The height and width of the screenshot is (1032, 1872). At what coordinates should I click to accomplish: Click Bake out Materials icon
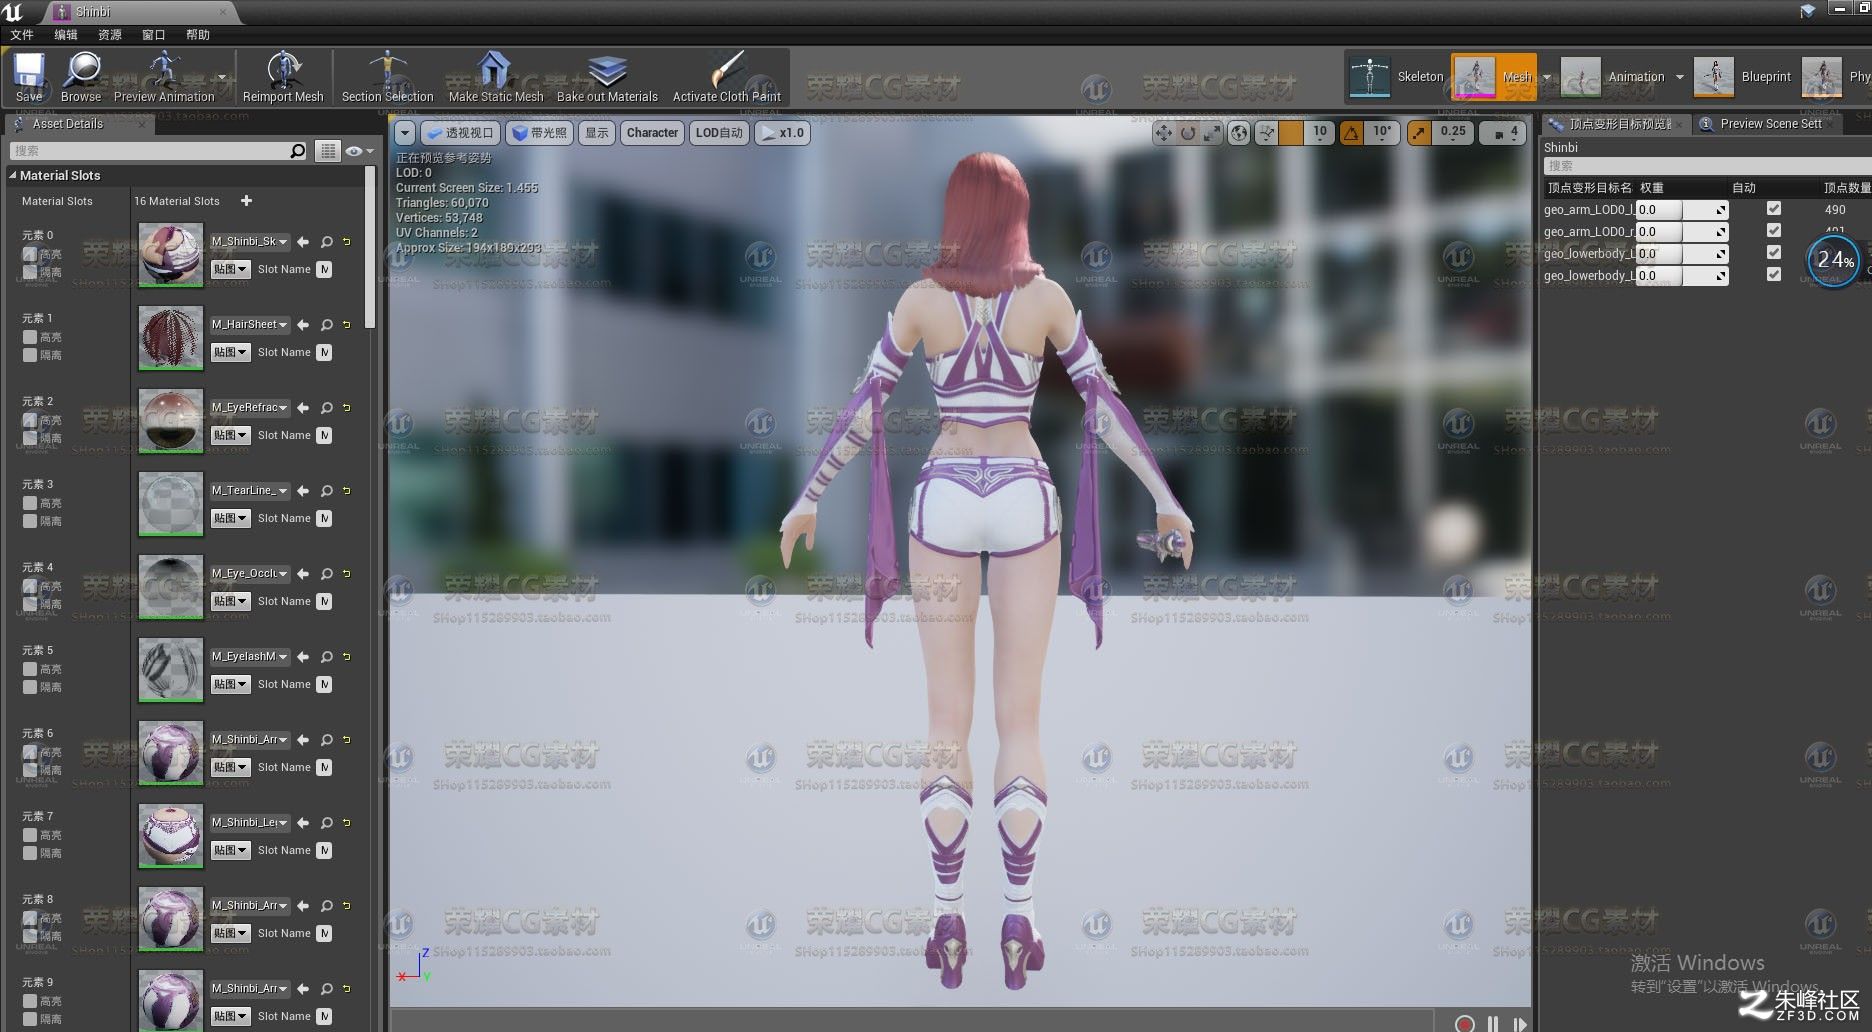tap(607, 77)
